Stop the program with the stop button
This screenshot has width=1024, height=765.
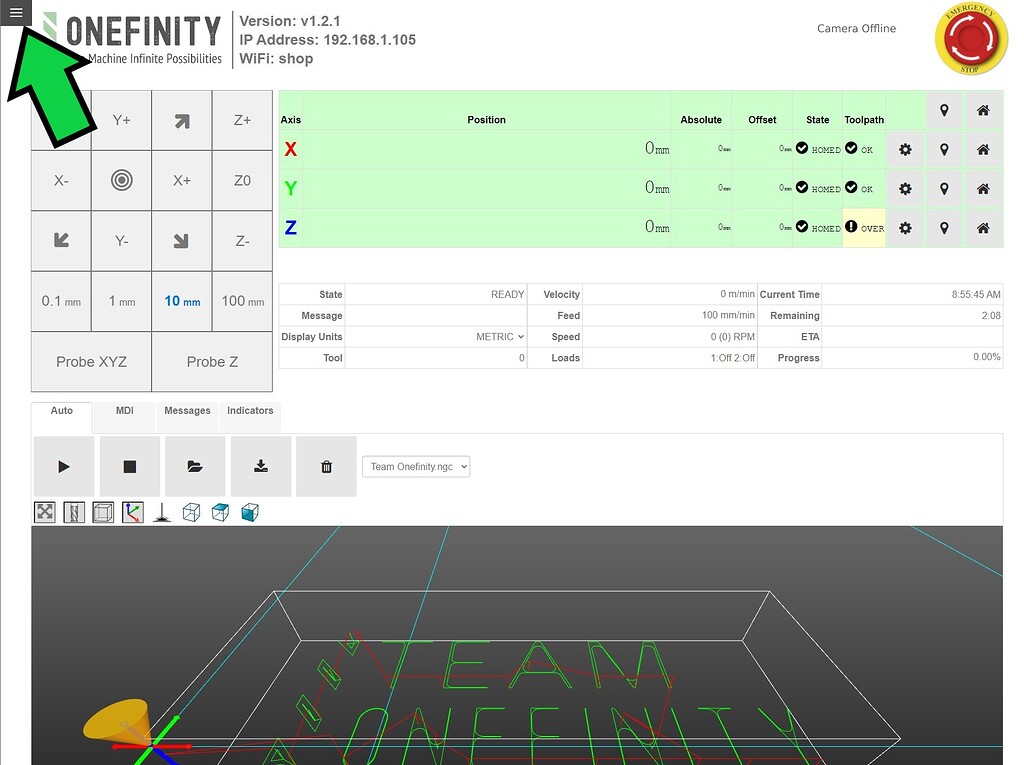(129, 466)
